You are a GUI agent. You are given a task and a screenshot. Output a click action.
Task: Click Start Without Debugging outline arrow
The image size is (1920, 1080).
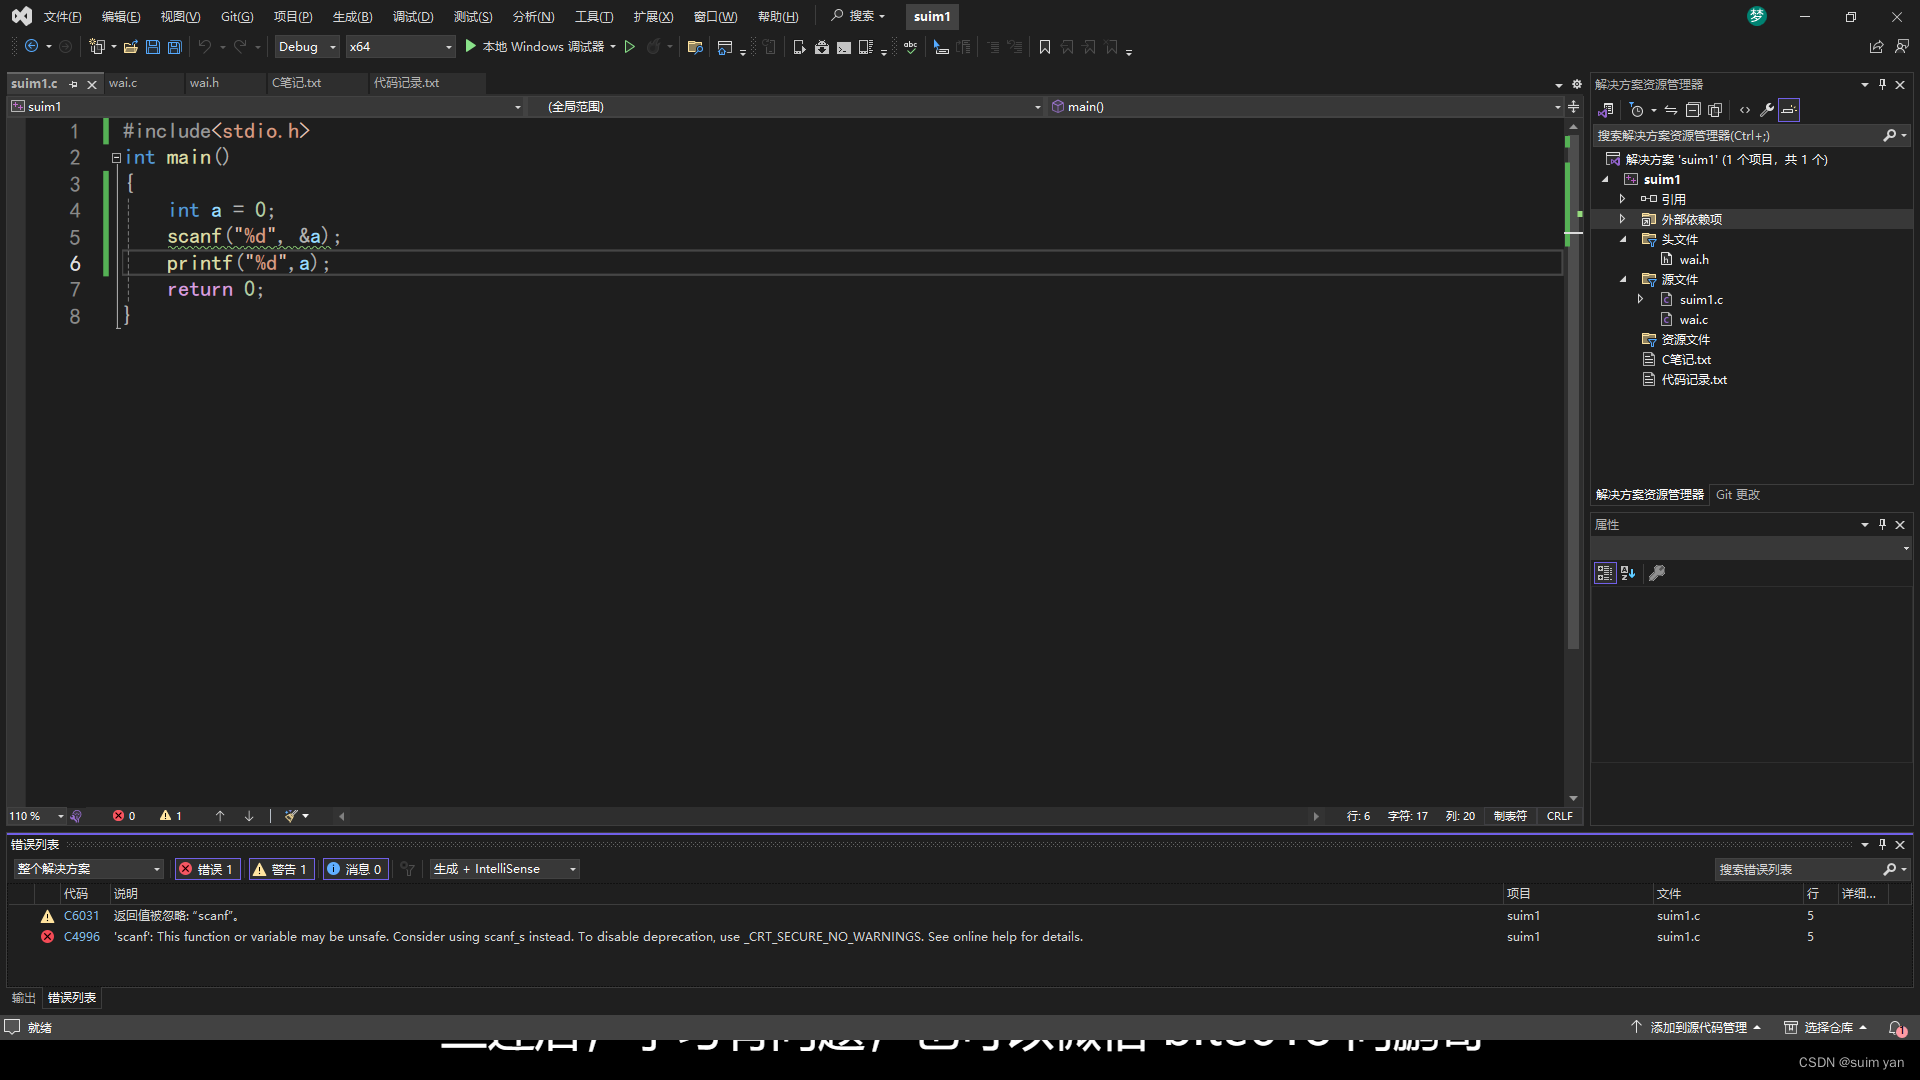coord(630,47)
